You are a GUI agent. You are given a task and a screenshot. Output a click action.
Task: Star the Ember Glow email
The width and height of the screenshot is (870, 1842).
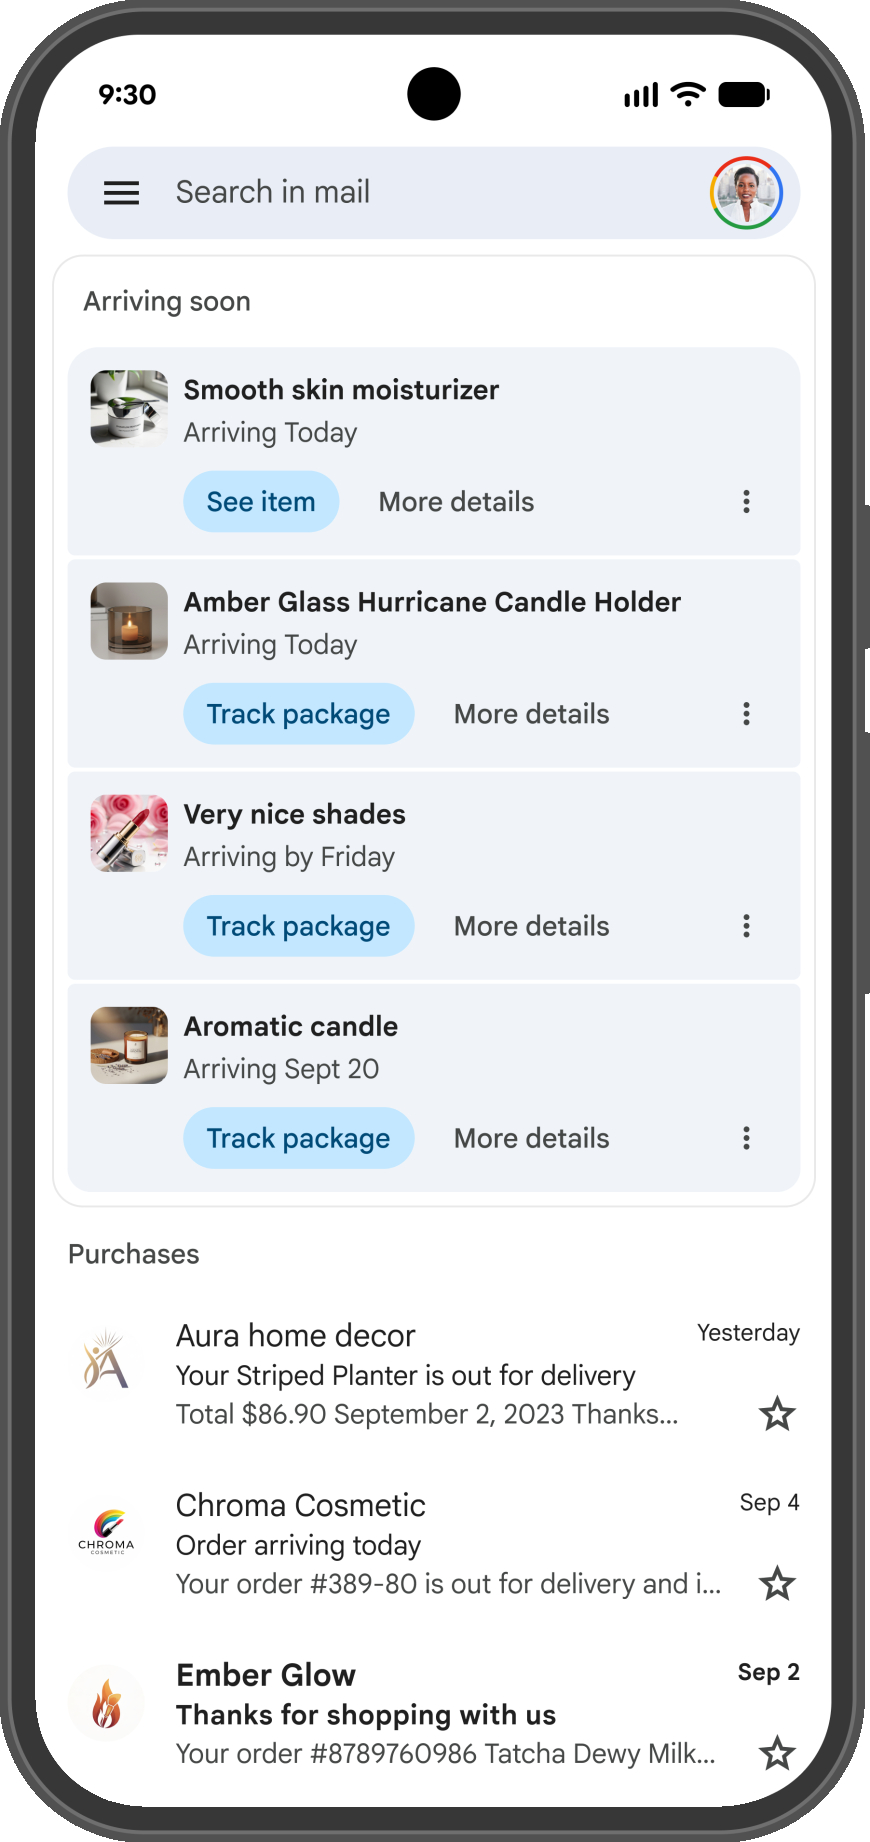click(777, 1753)
